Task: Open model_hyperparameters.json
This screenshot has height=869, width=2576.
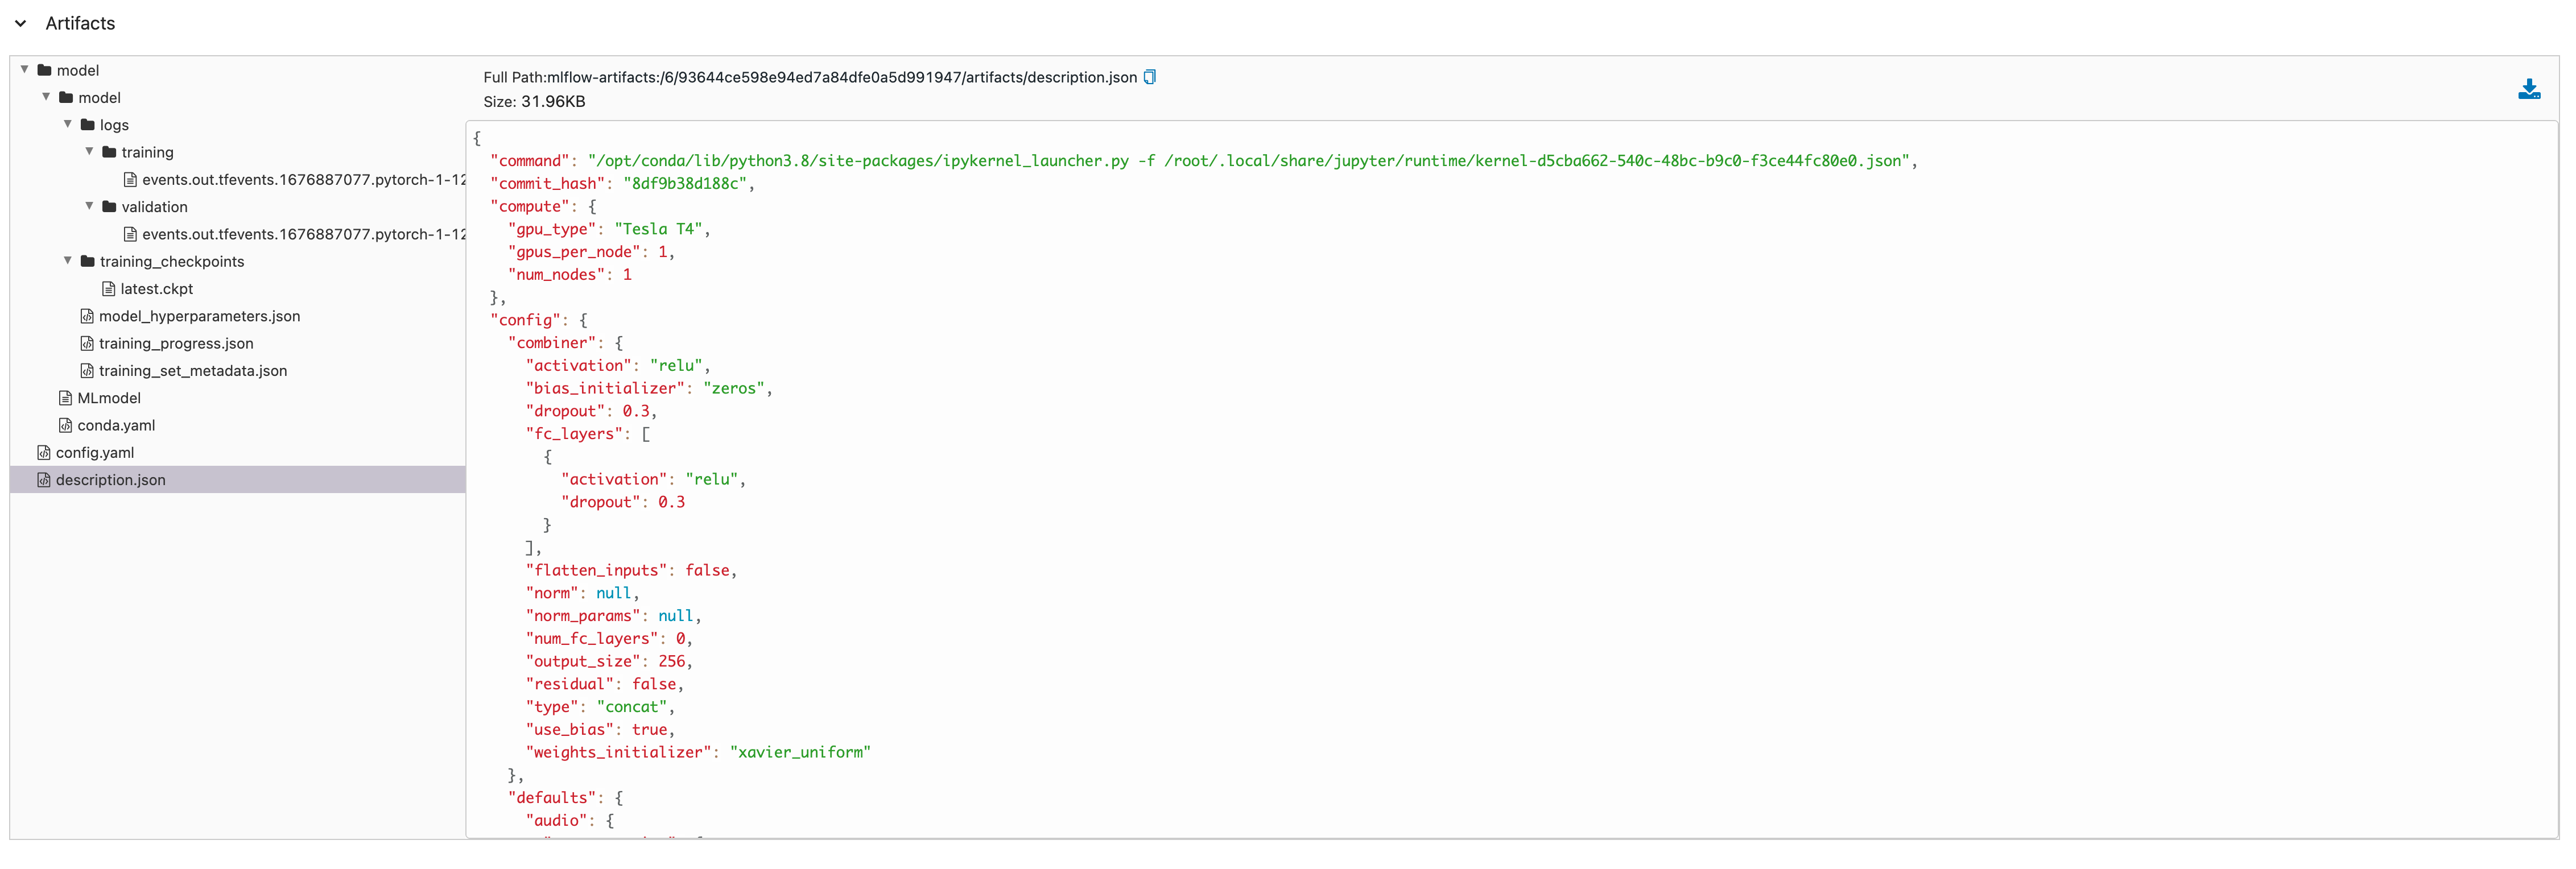Action: coord(199,316)
